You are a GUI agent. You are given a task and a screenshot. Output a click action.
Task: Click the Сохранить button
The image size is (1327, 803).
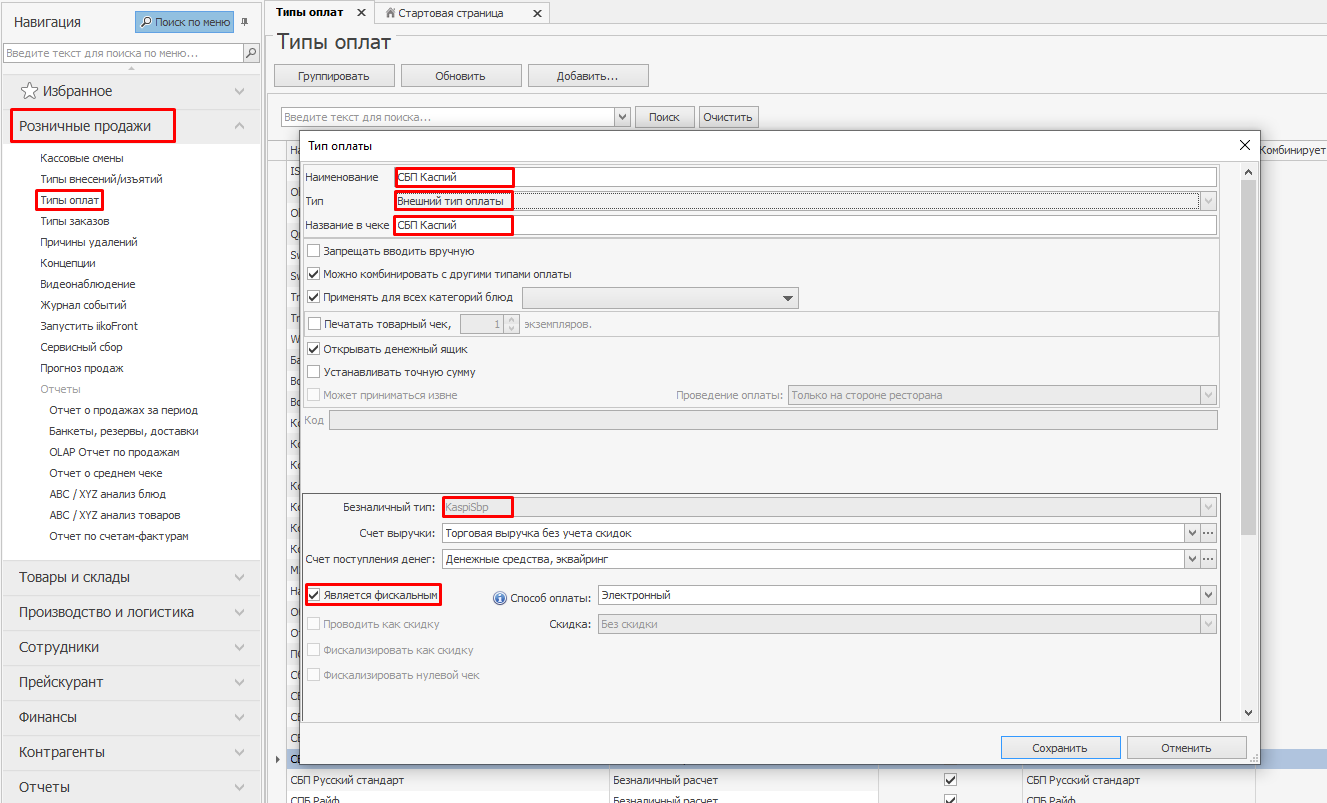(1060, 747)
